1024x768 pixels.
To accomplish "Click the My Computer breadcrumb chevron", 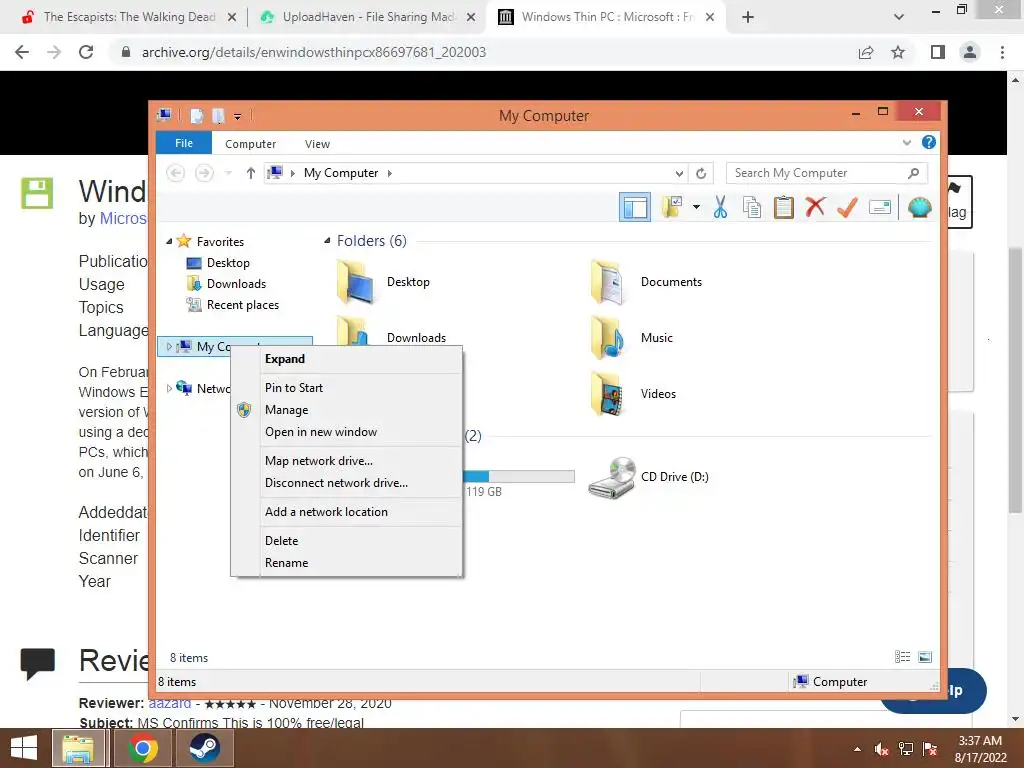I will click(390, 173).
